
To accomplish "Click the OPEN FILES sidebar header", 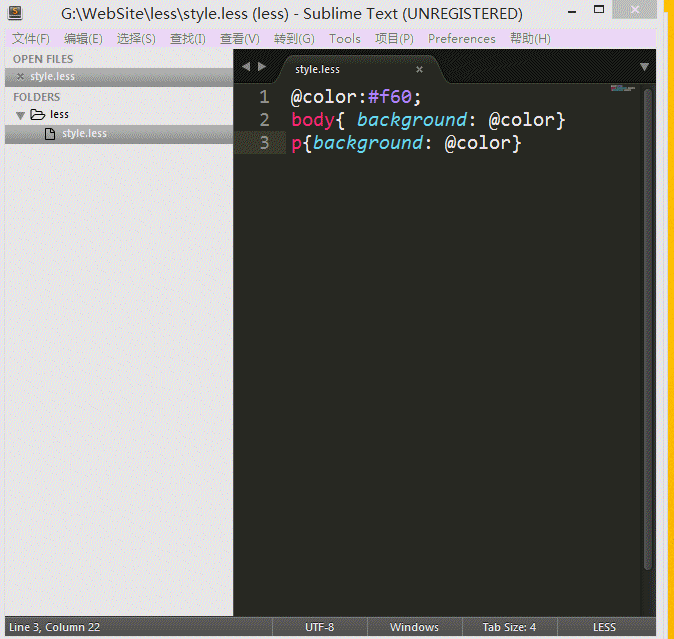I will (43, 59).
